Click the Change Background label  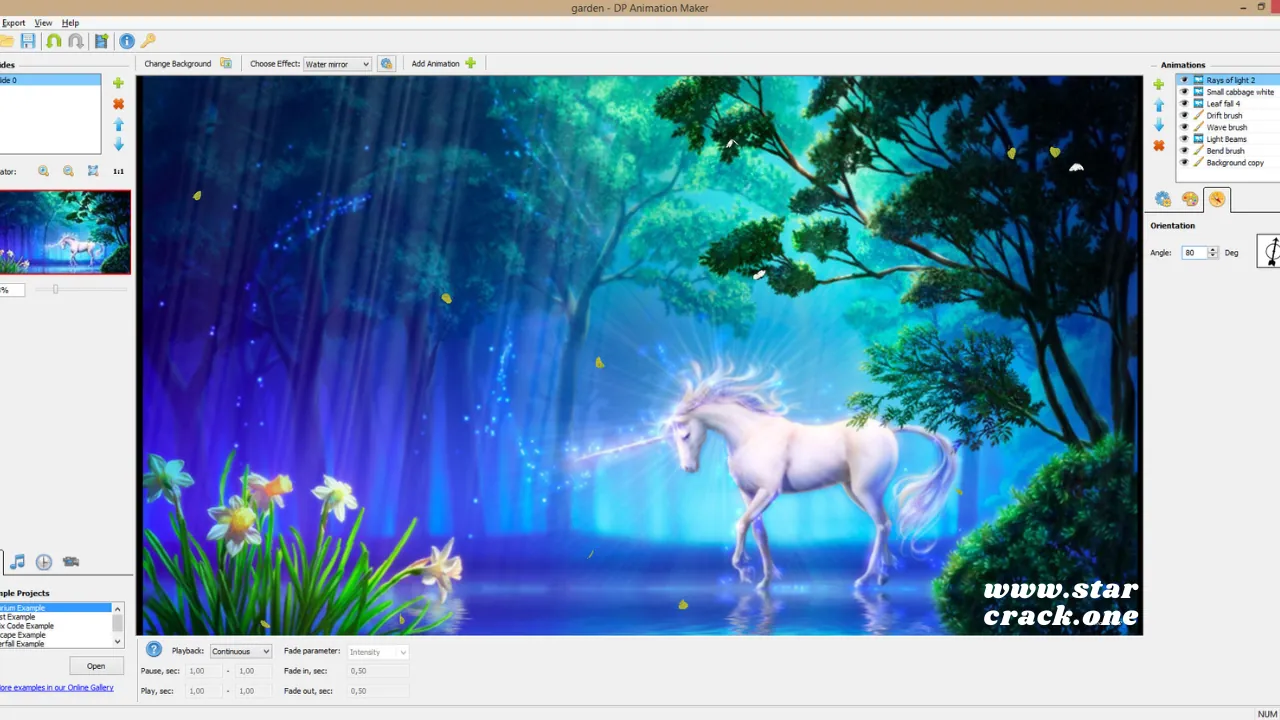(x=178, y=64)
